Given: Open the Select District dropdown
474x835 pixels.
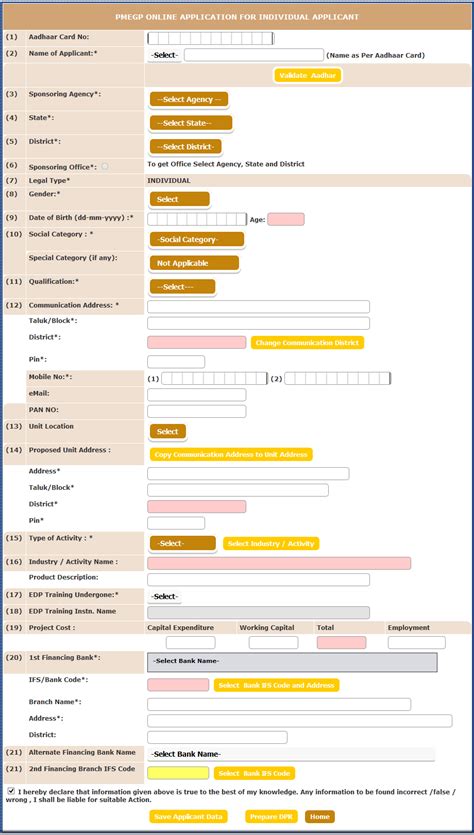Looking at the screenshot, I should [185, 146].
